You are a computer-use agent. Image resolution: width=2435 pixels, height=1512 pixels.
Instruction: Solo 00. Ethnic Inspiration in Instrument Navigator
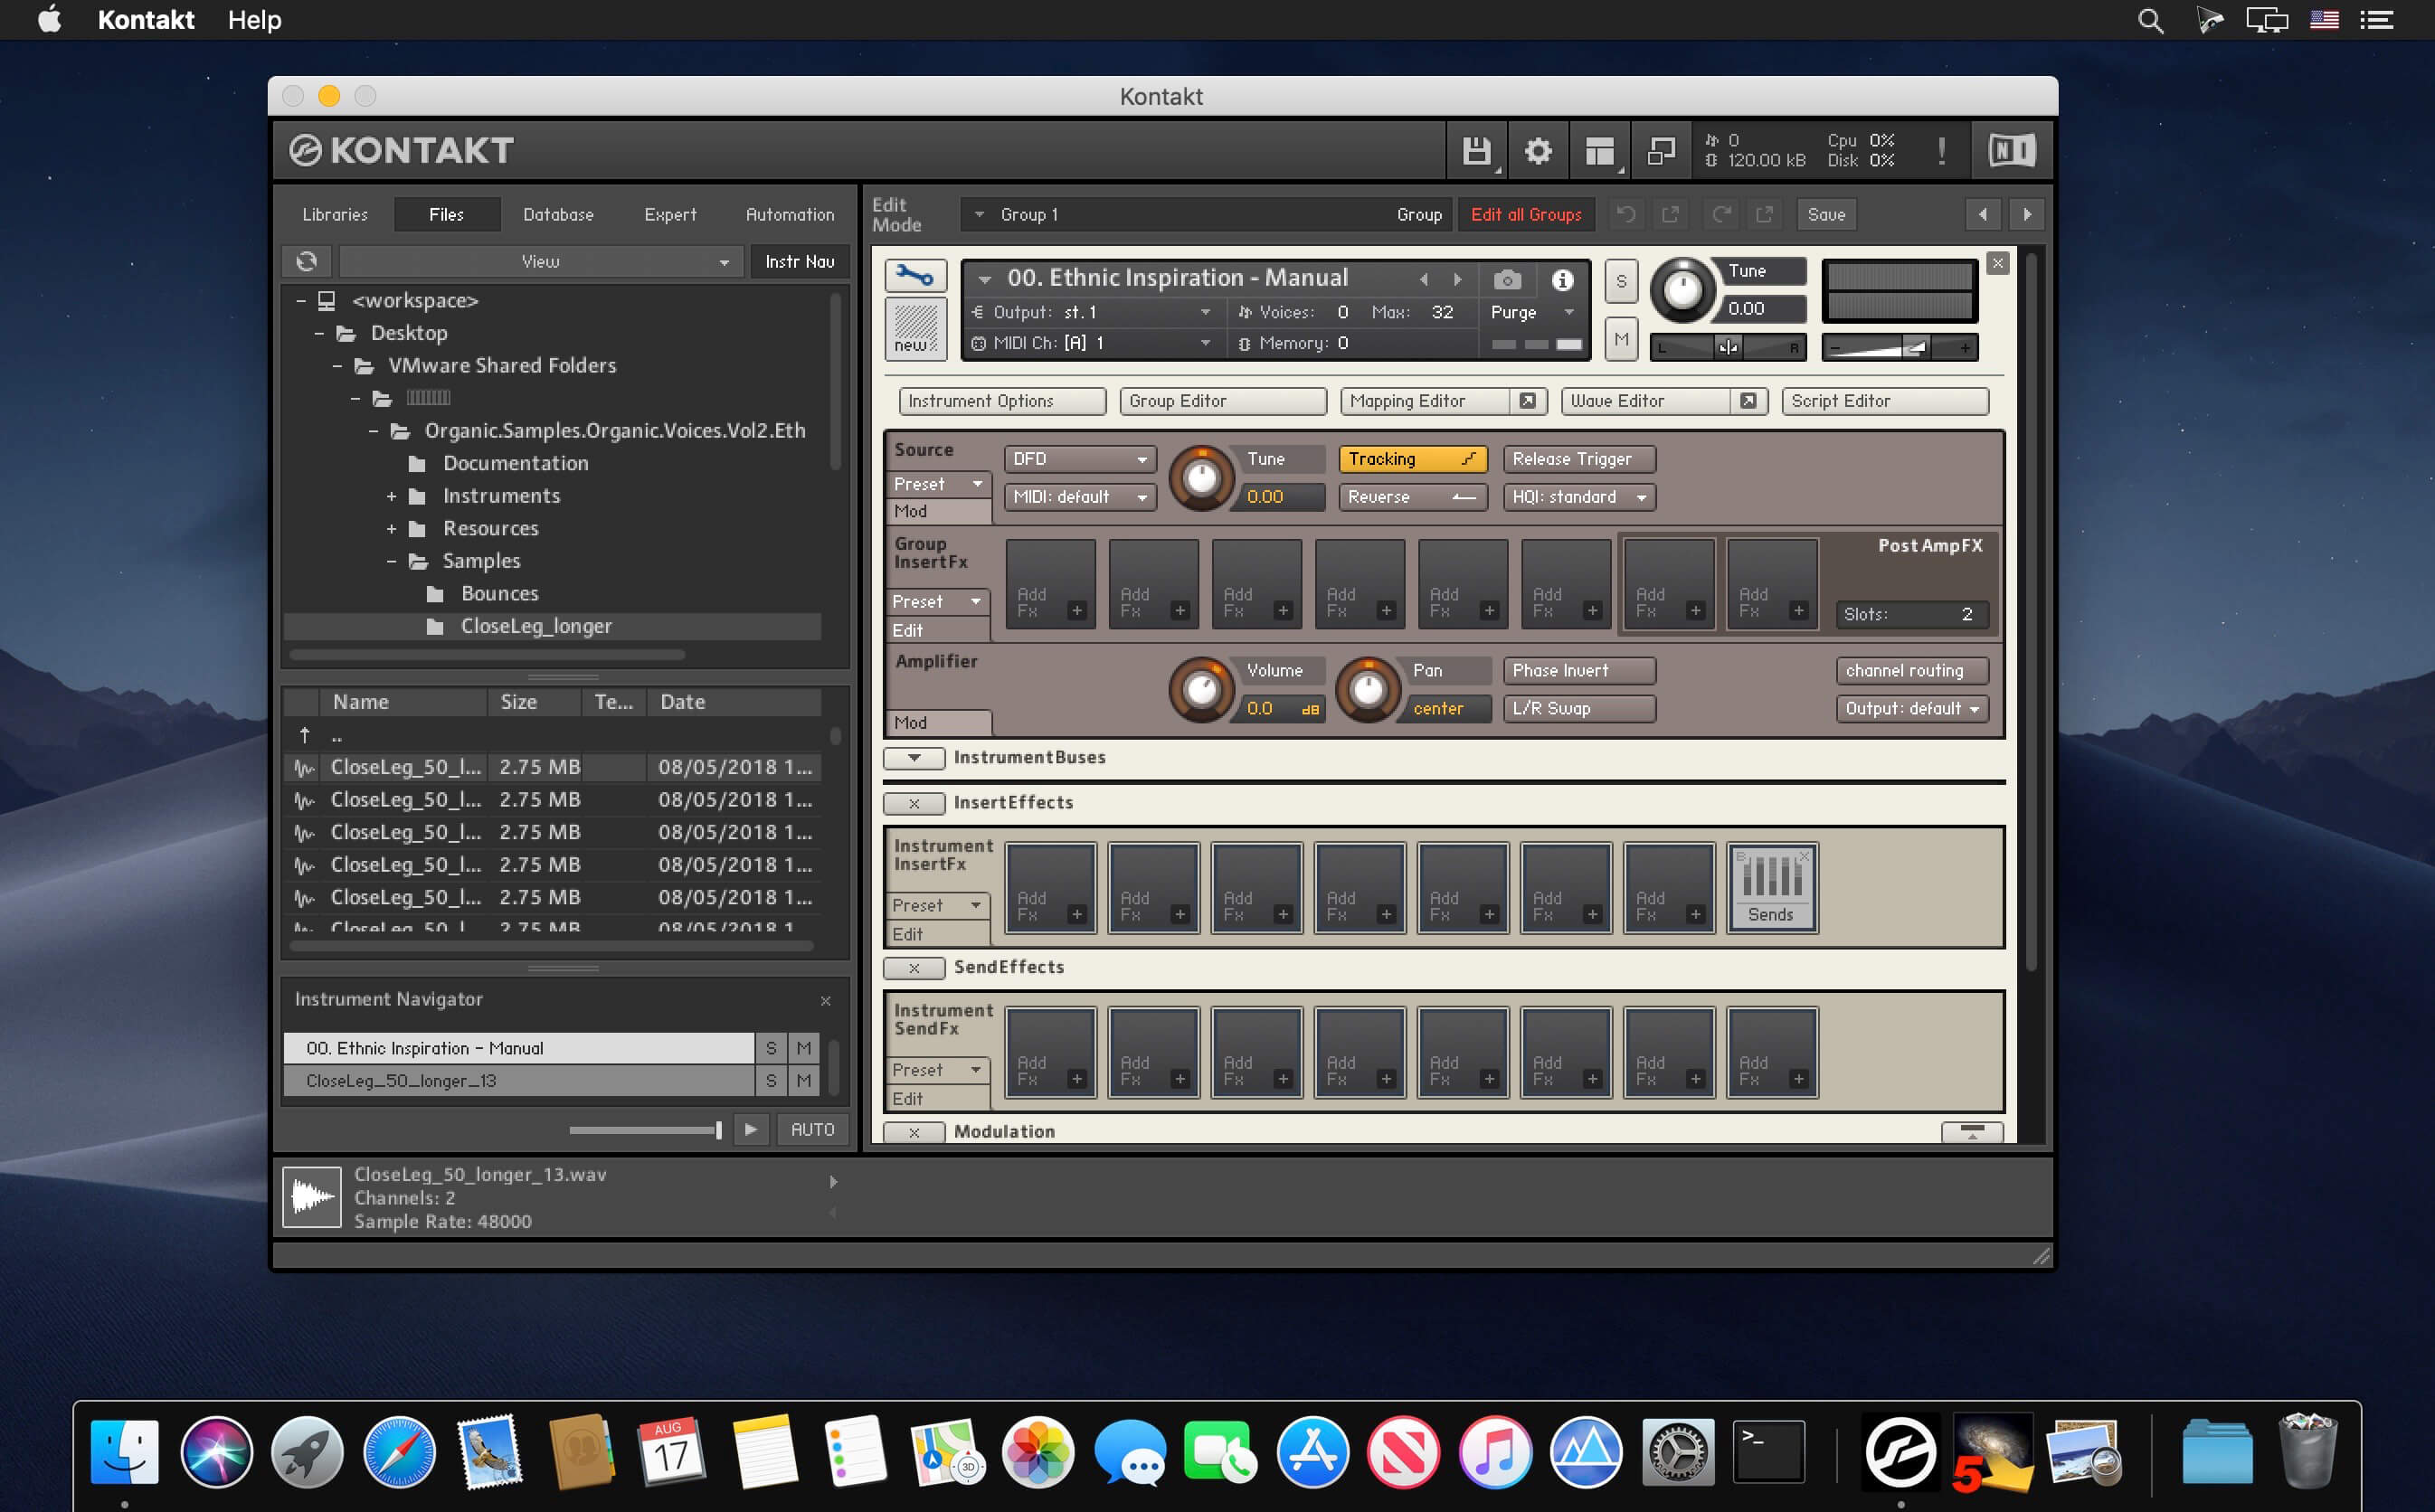point(770,1048)
